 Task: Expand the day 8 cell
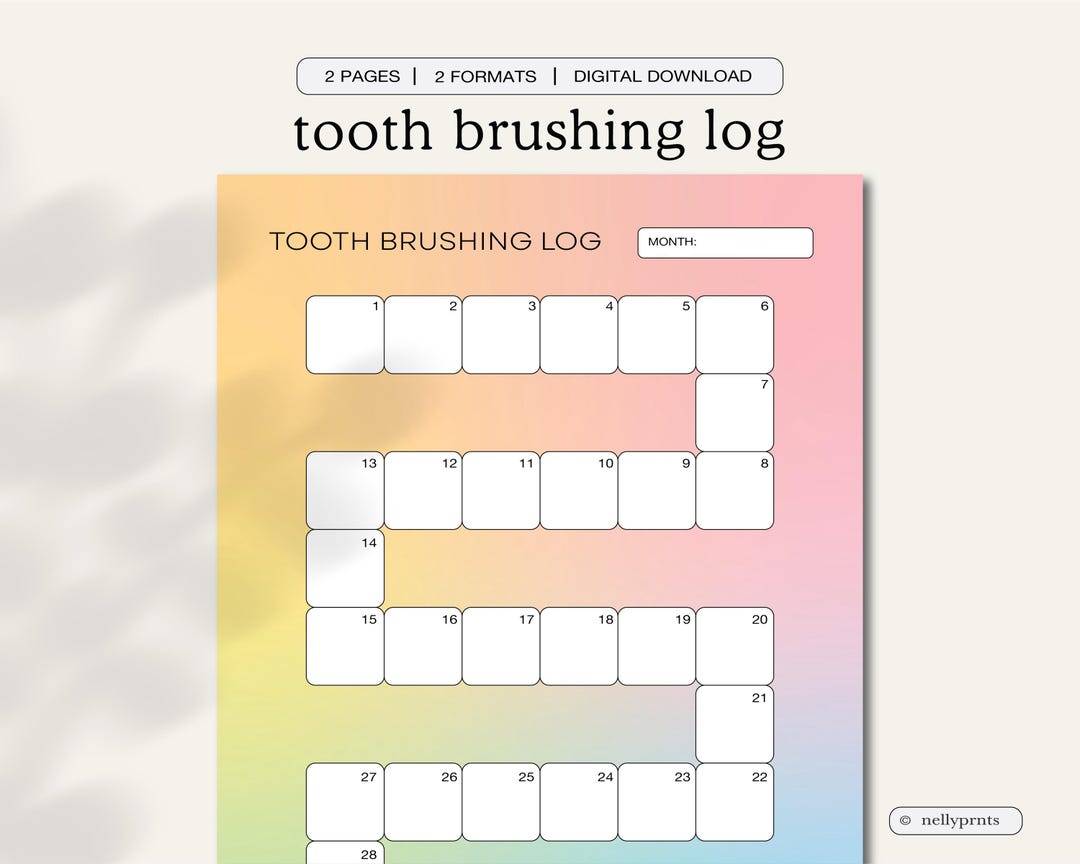click(x=735, y=490)
